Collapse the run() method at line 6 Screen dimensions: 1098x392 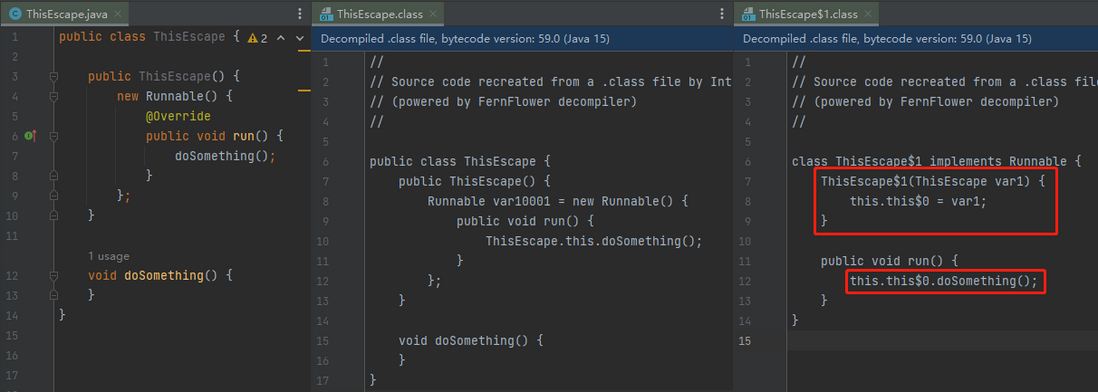tap(53, 136)
